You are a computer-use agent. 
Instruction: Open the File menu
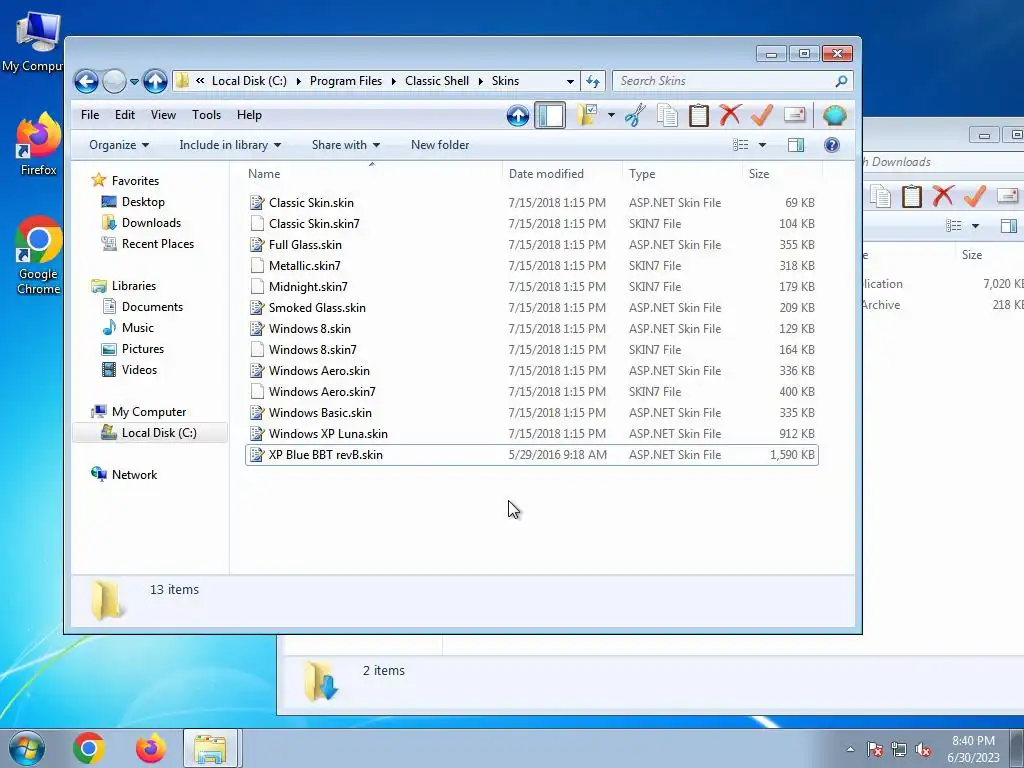[90, 115]
